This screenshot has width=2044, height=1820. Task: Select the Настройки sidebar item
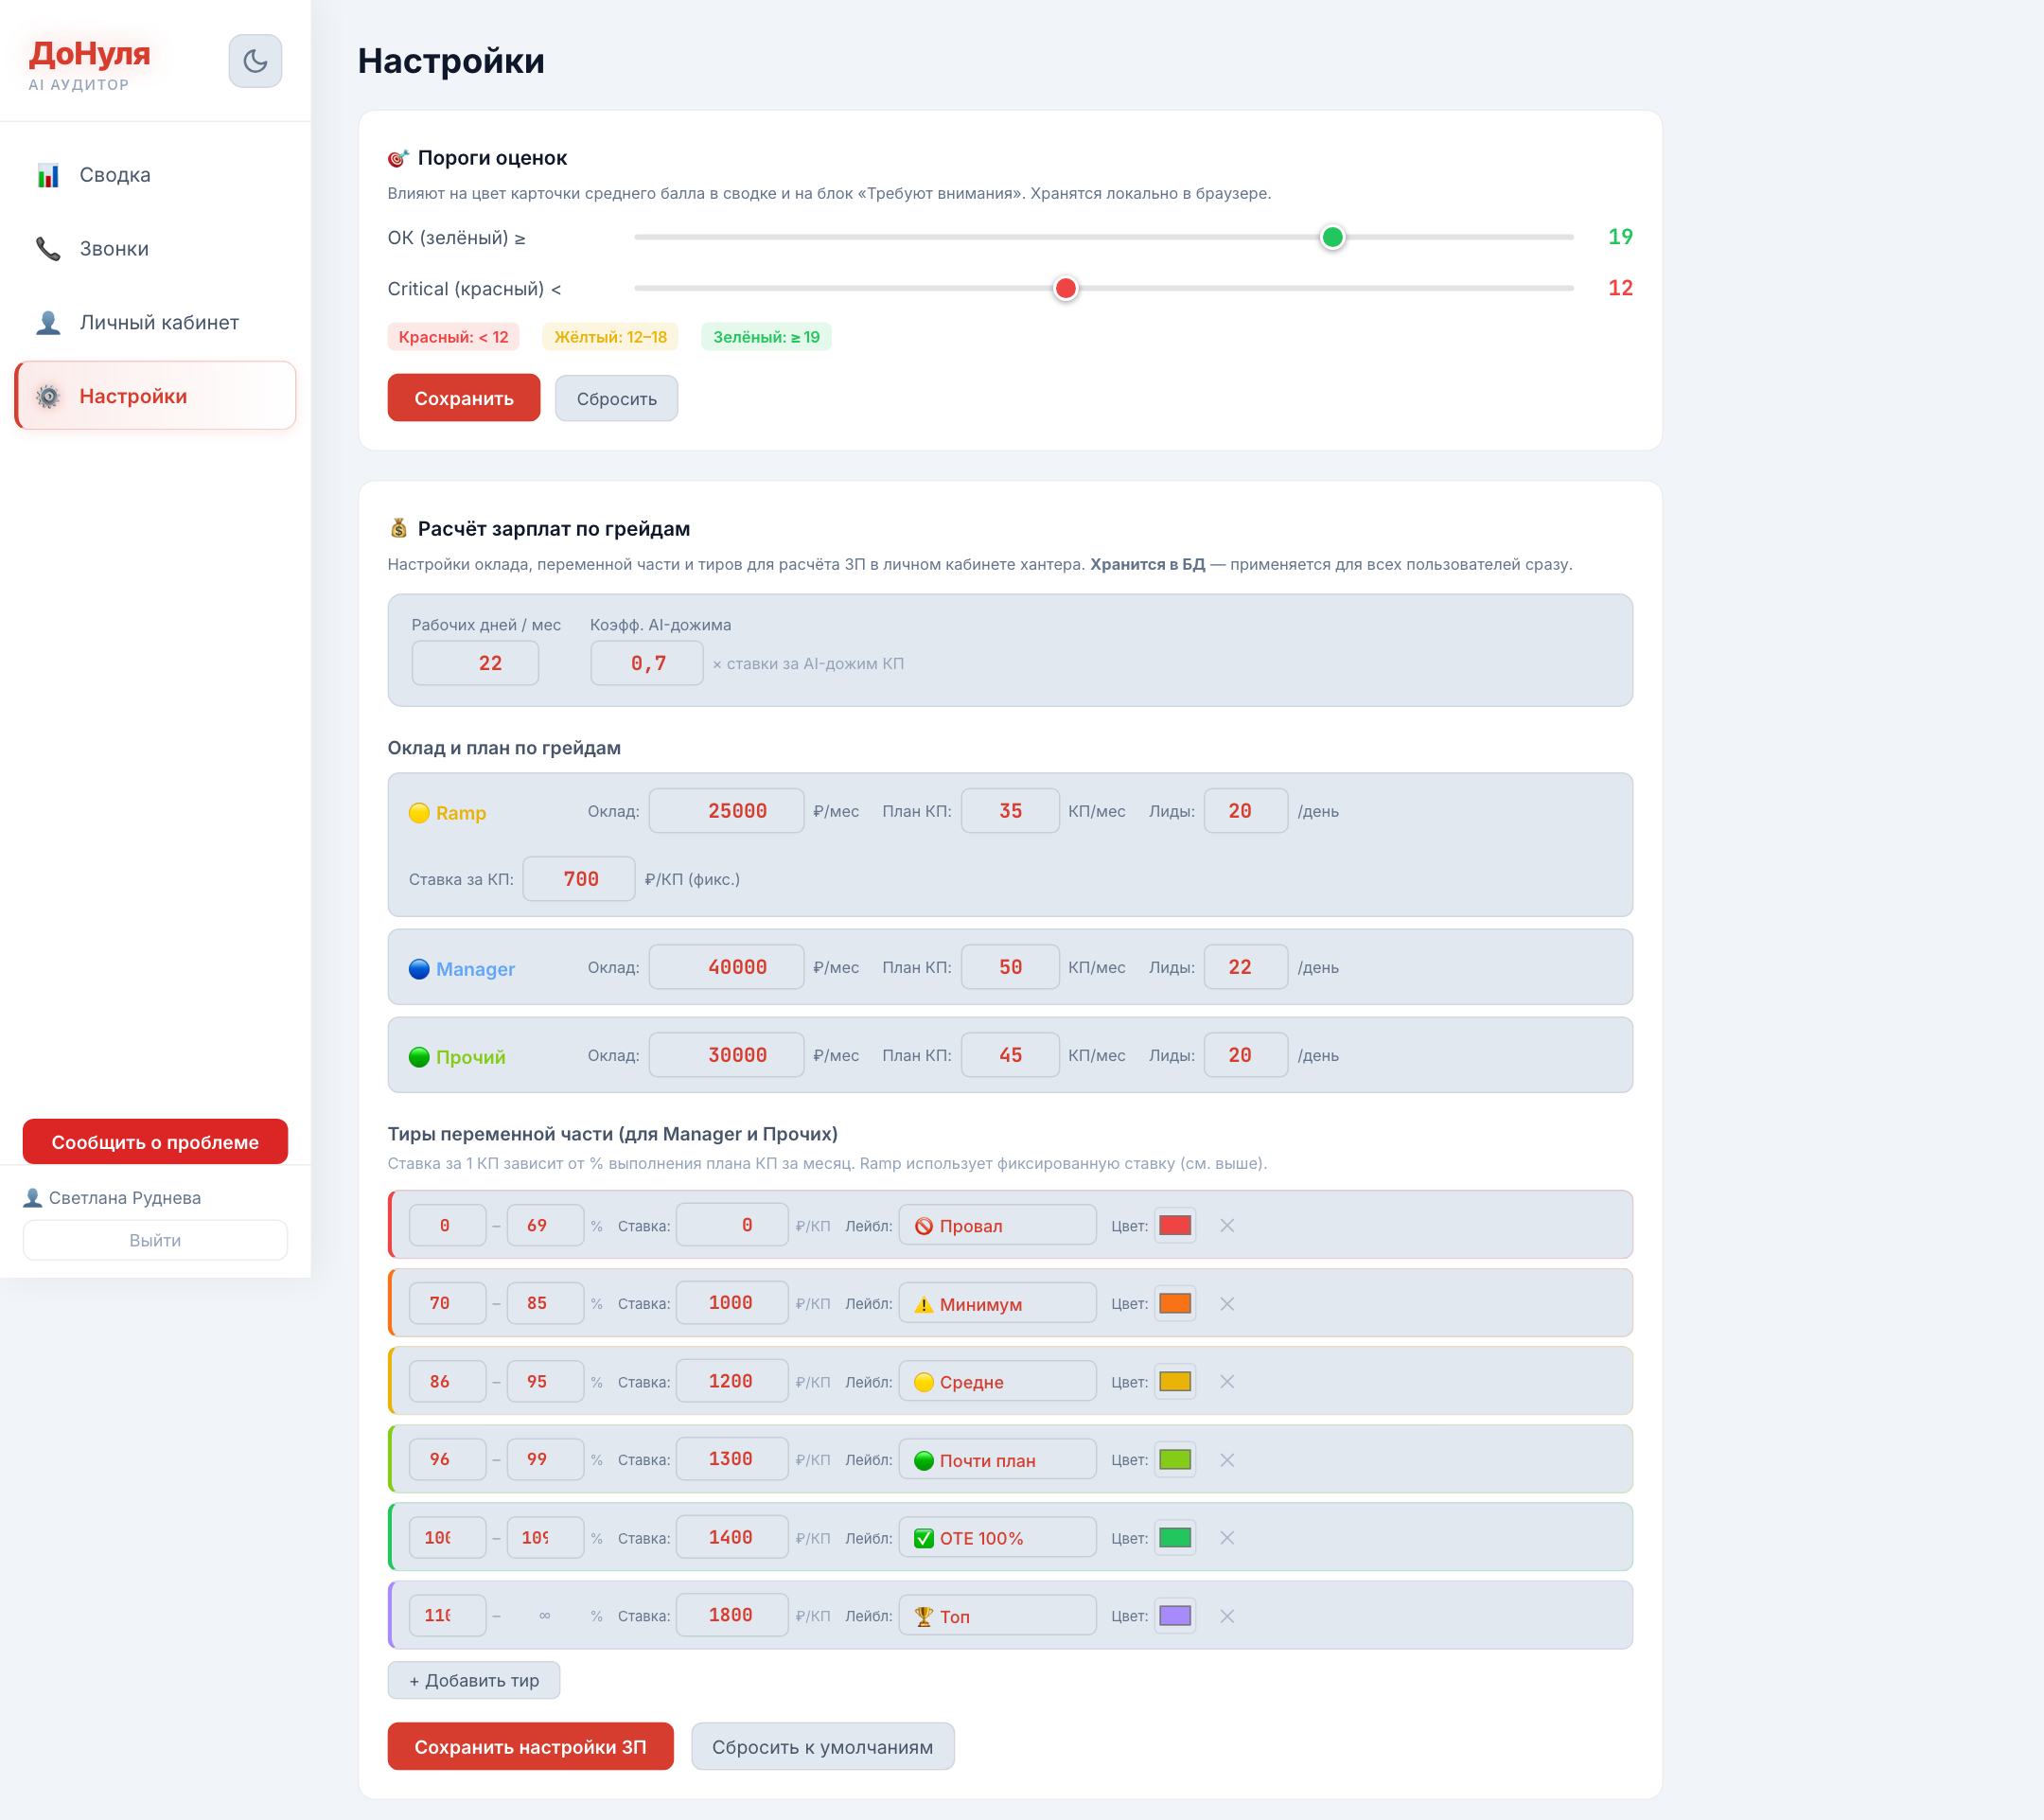[x=155, y=396]
